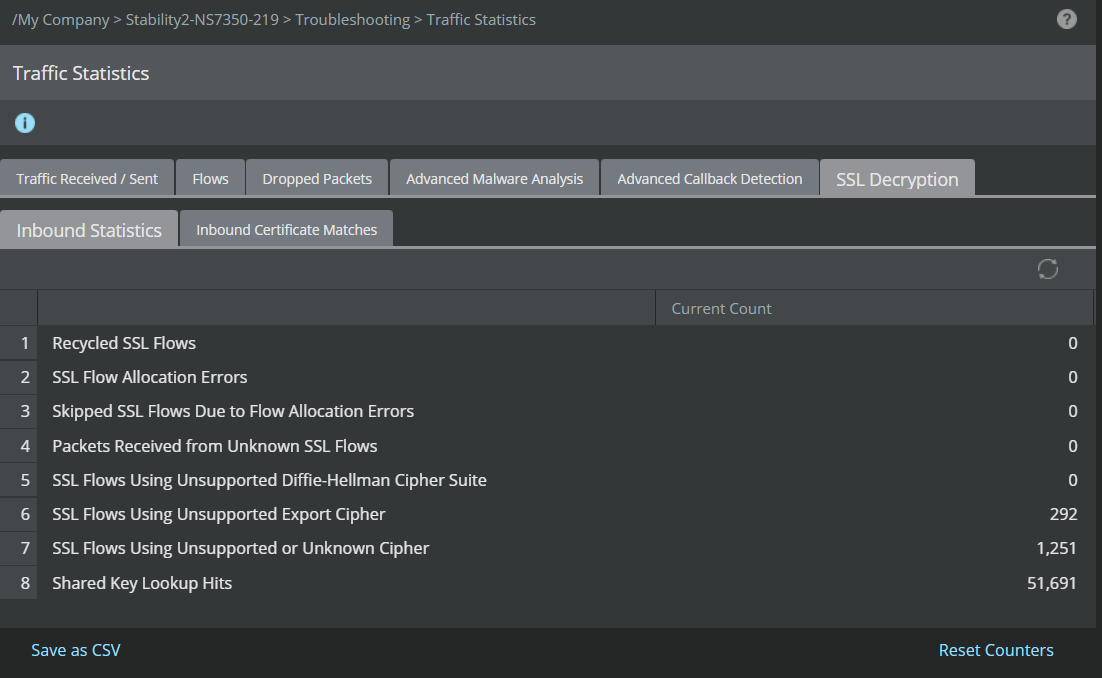Select the SSL Decryption tab
Screen dimensions: 1102x678
pyautogui.click(x=897, y=178)
